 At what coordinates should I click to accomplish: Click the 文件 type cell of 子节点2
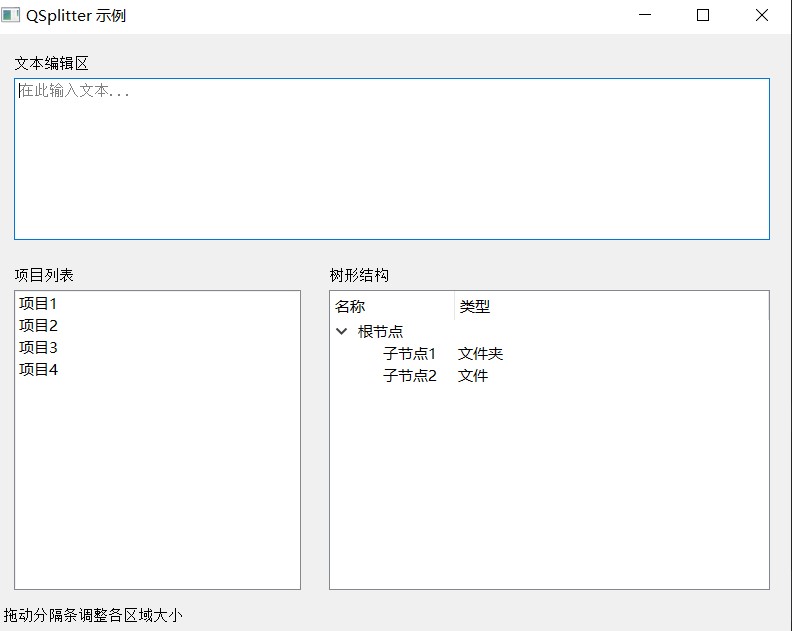pyautogui.click(x=473, y=376)
